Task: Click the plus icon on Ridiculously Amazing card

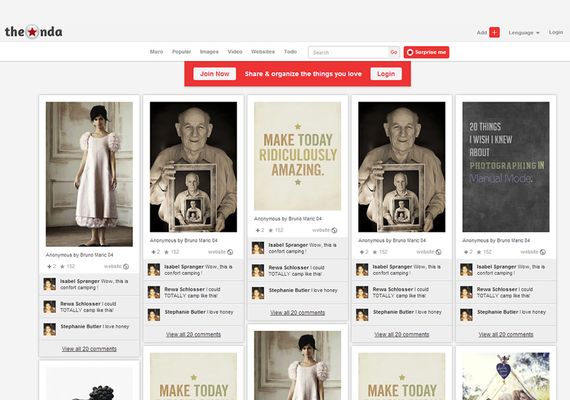Action: pyautogui.click(x=257, y=230)
